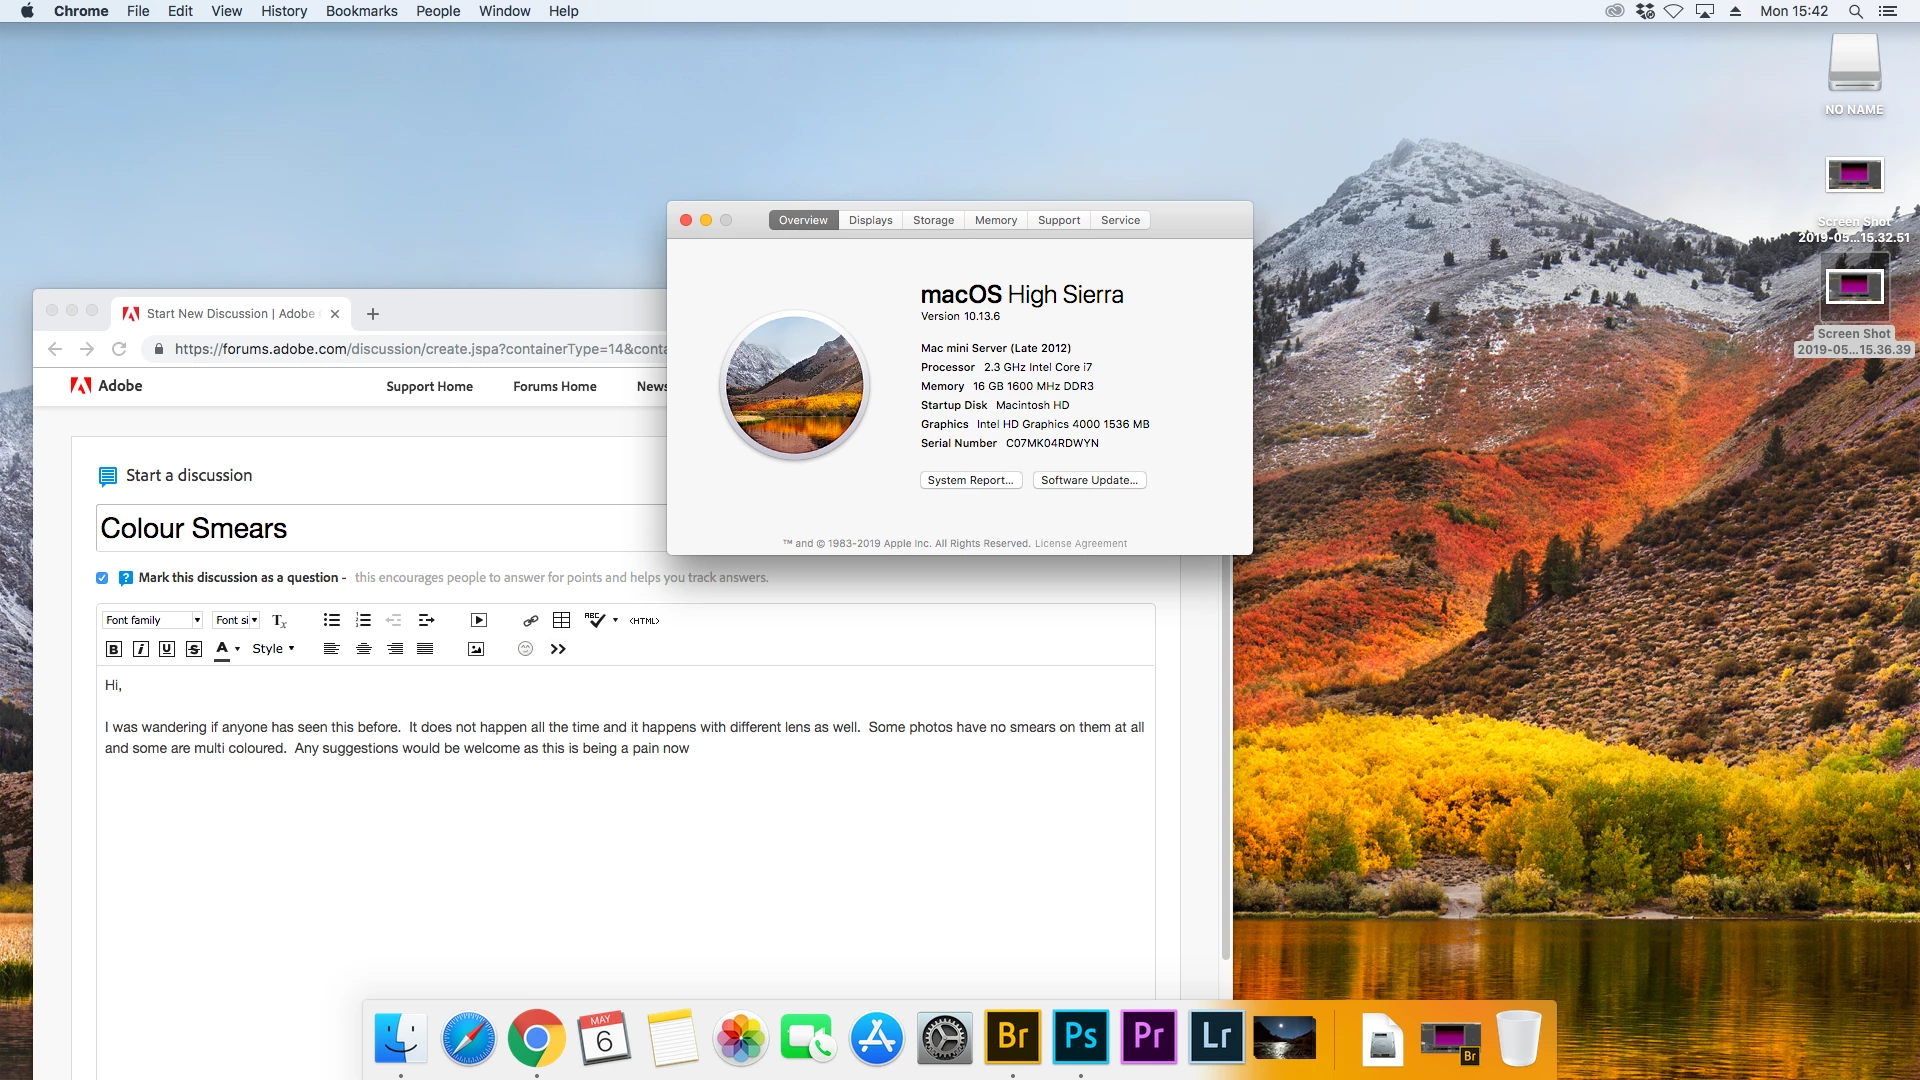1920x1080 pixels.
Task: Click the Software Update button
Action: click(x=1089, y=480)
